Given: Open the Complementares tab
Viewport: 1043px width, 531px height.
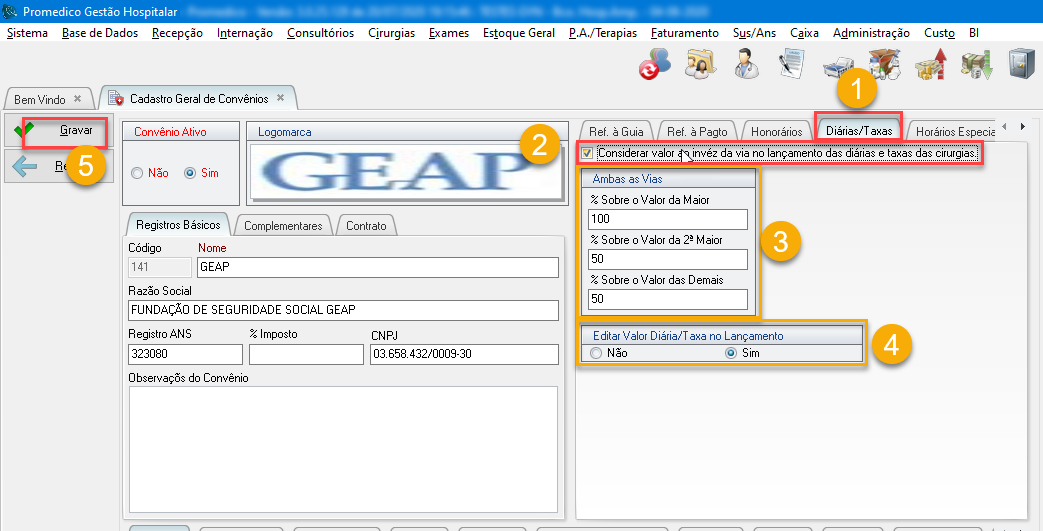Looking at the screenshot, I should 283,226.
